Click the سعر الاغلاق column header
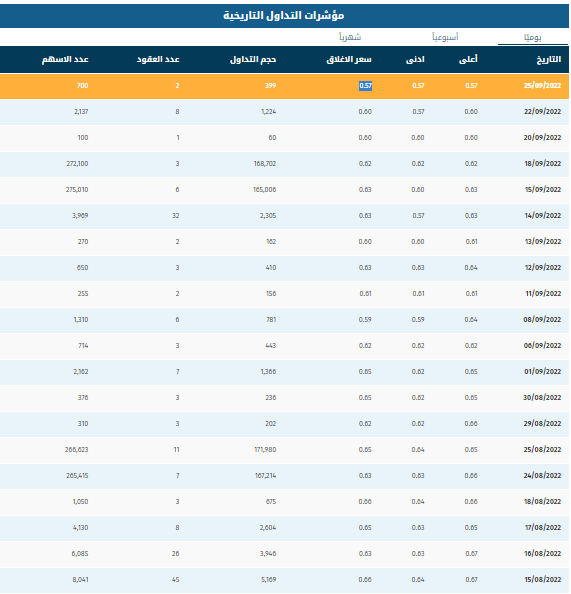571x594 pixels. (x=349, y=59)
